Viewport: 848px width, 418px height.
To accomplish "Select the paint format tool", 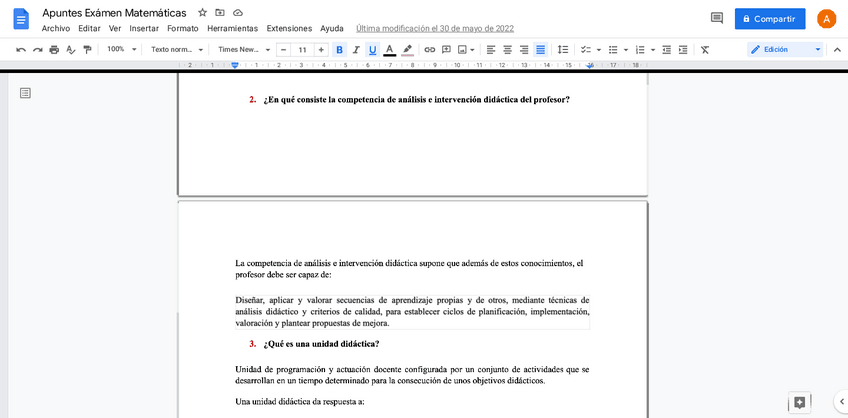I will tap(87, 49).
